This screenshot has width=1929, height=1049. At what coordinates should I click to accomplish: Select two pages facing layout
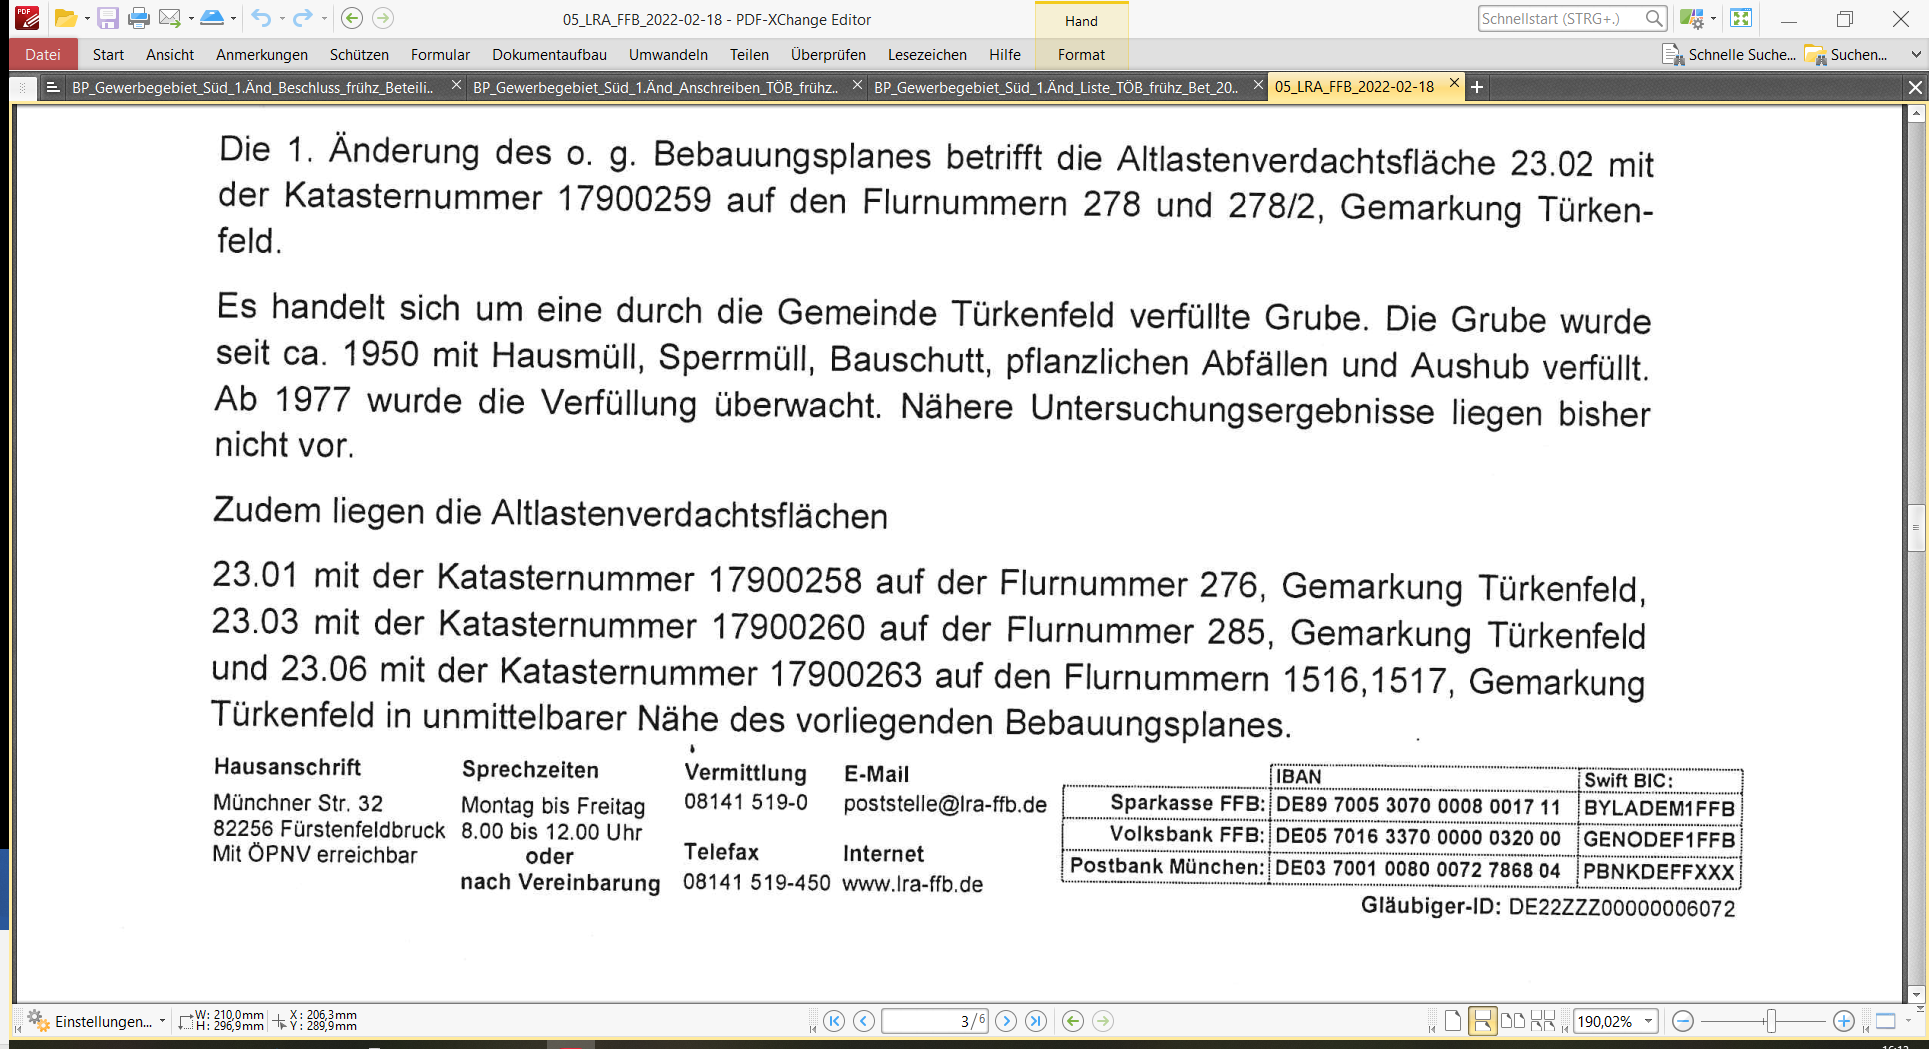coord(1513,1021)
